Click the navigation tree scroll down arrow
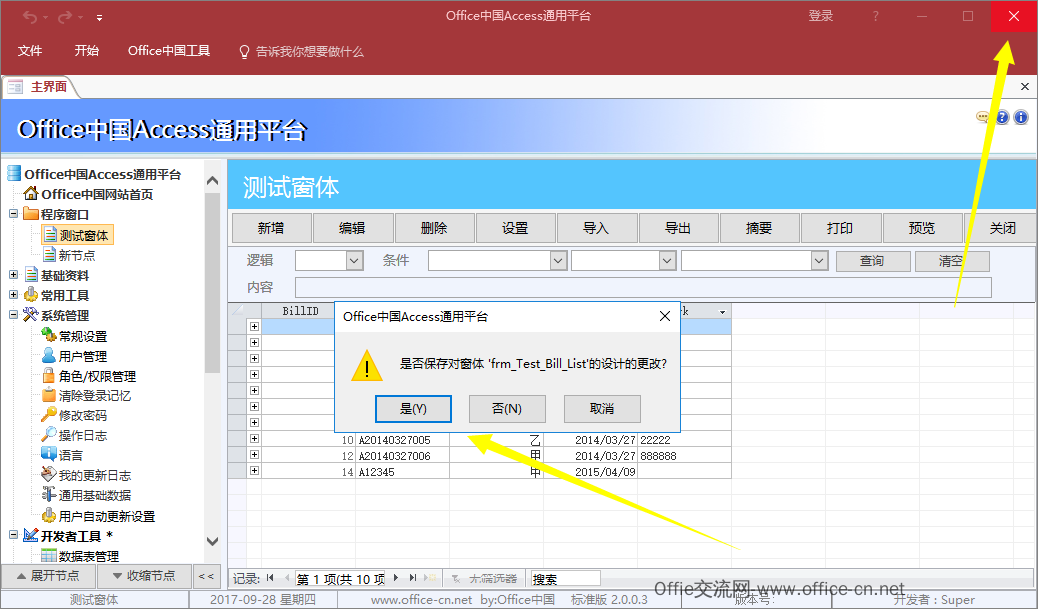1038x609 pixels. [212, 541]
